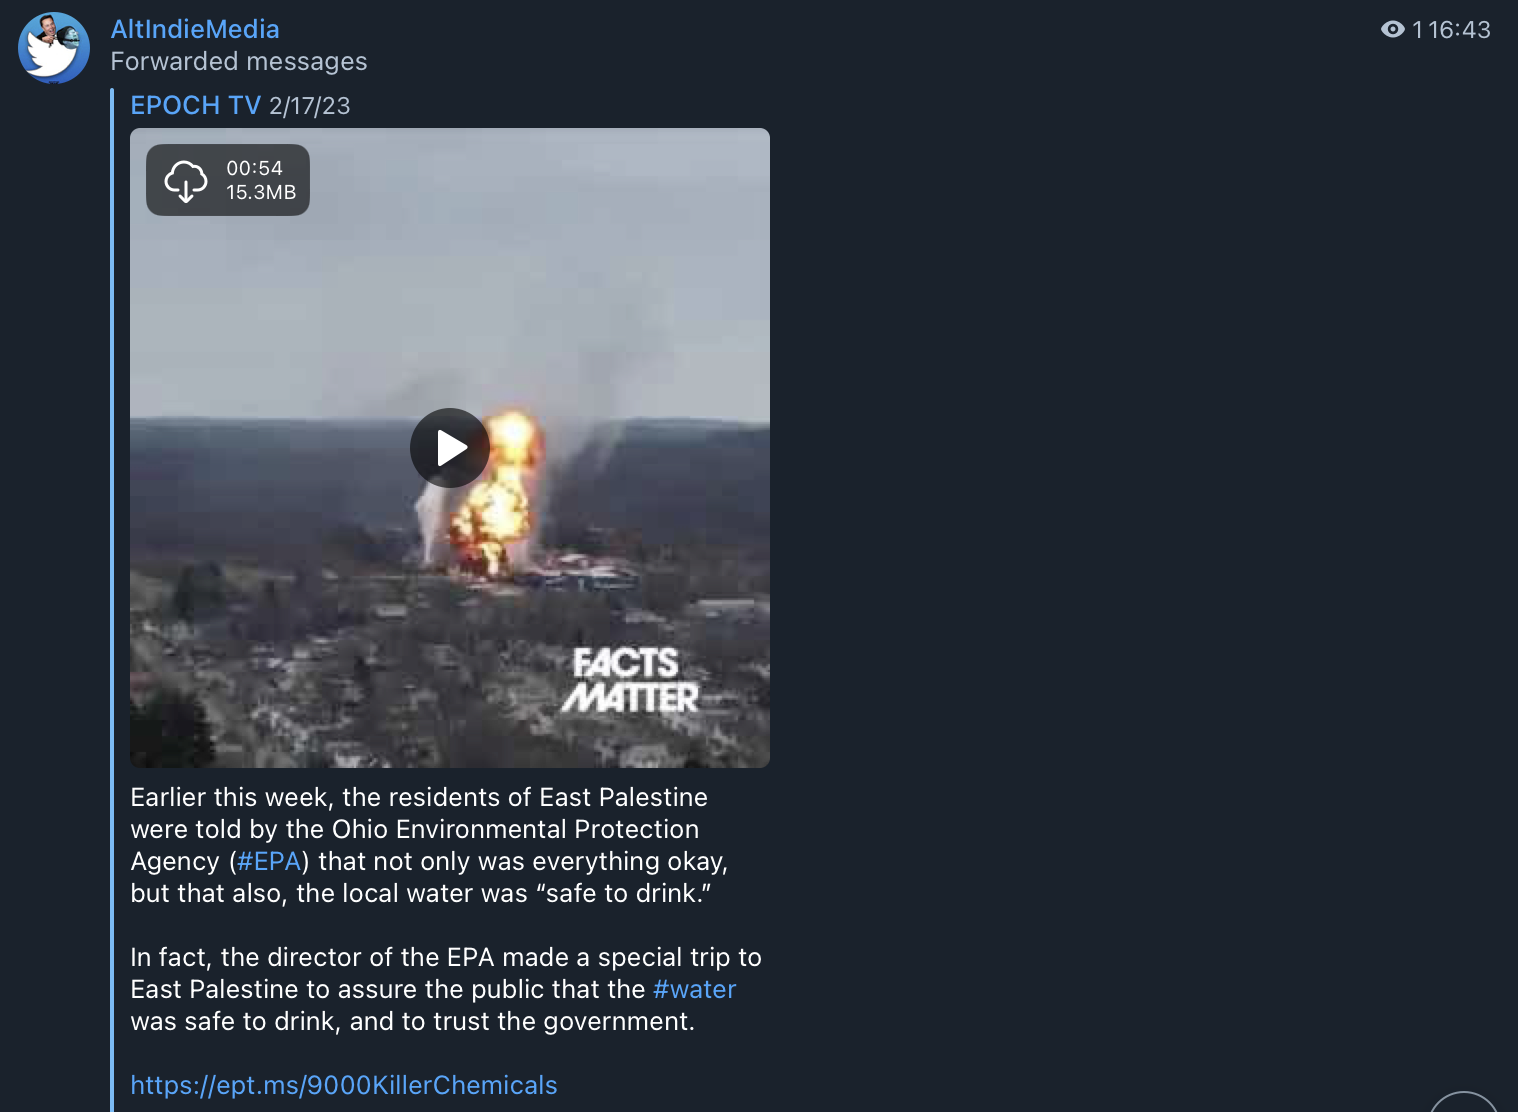Select the #EPA hashtag
Viewport: 1518px width, 1112px height.
coord(269,861)
